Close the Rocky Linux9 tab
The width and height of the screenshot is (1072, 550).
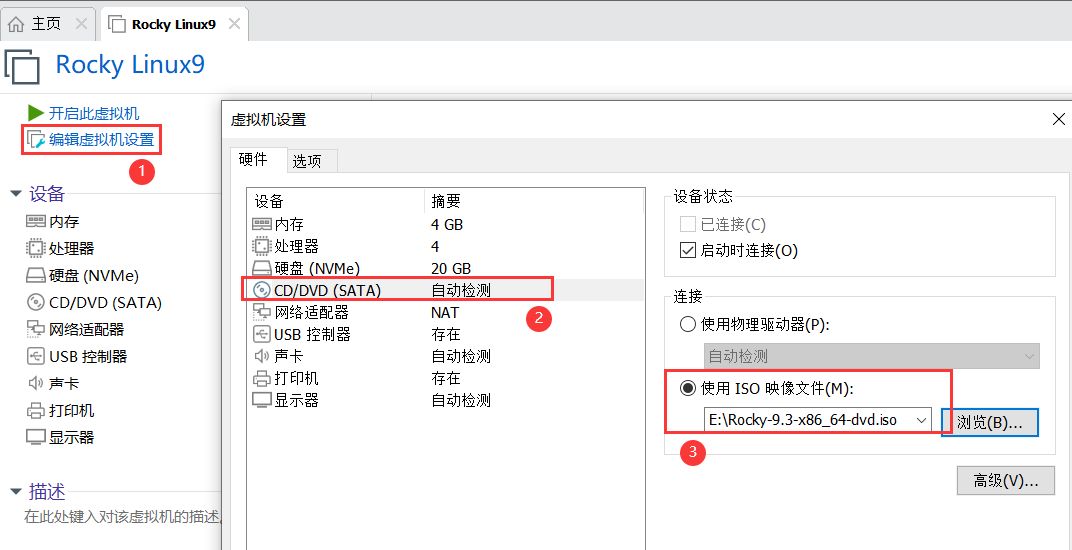(234, 24)
